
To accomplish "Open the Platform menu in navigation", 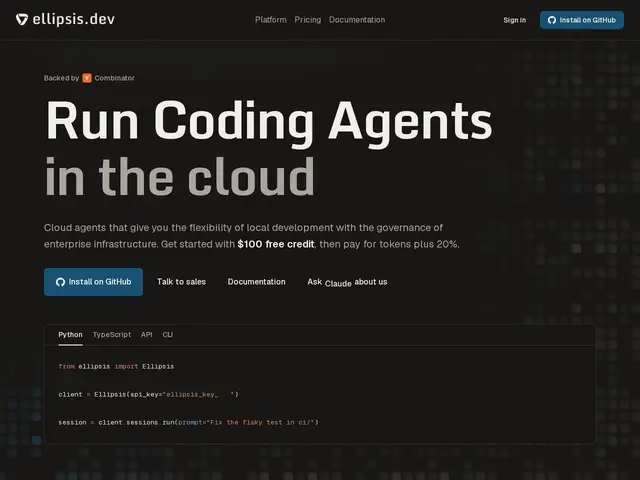I will point(271,20).
